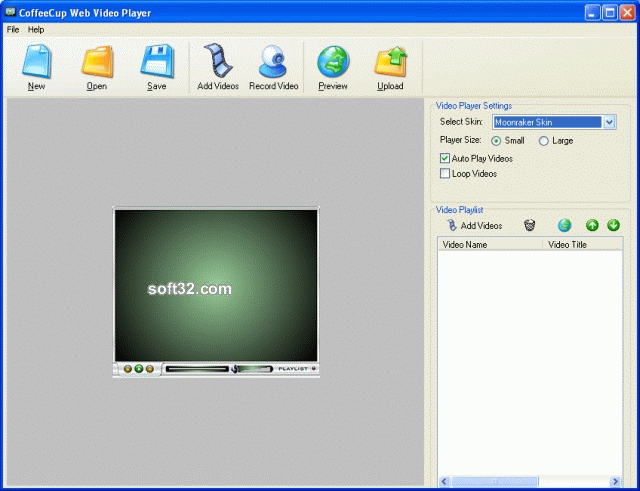
Task: Preview the player with the globe icon
Action: [x=333, y=67]
